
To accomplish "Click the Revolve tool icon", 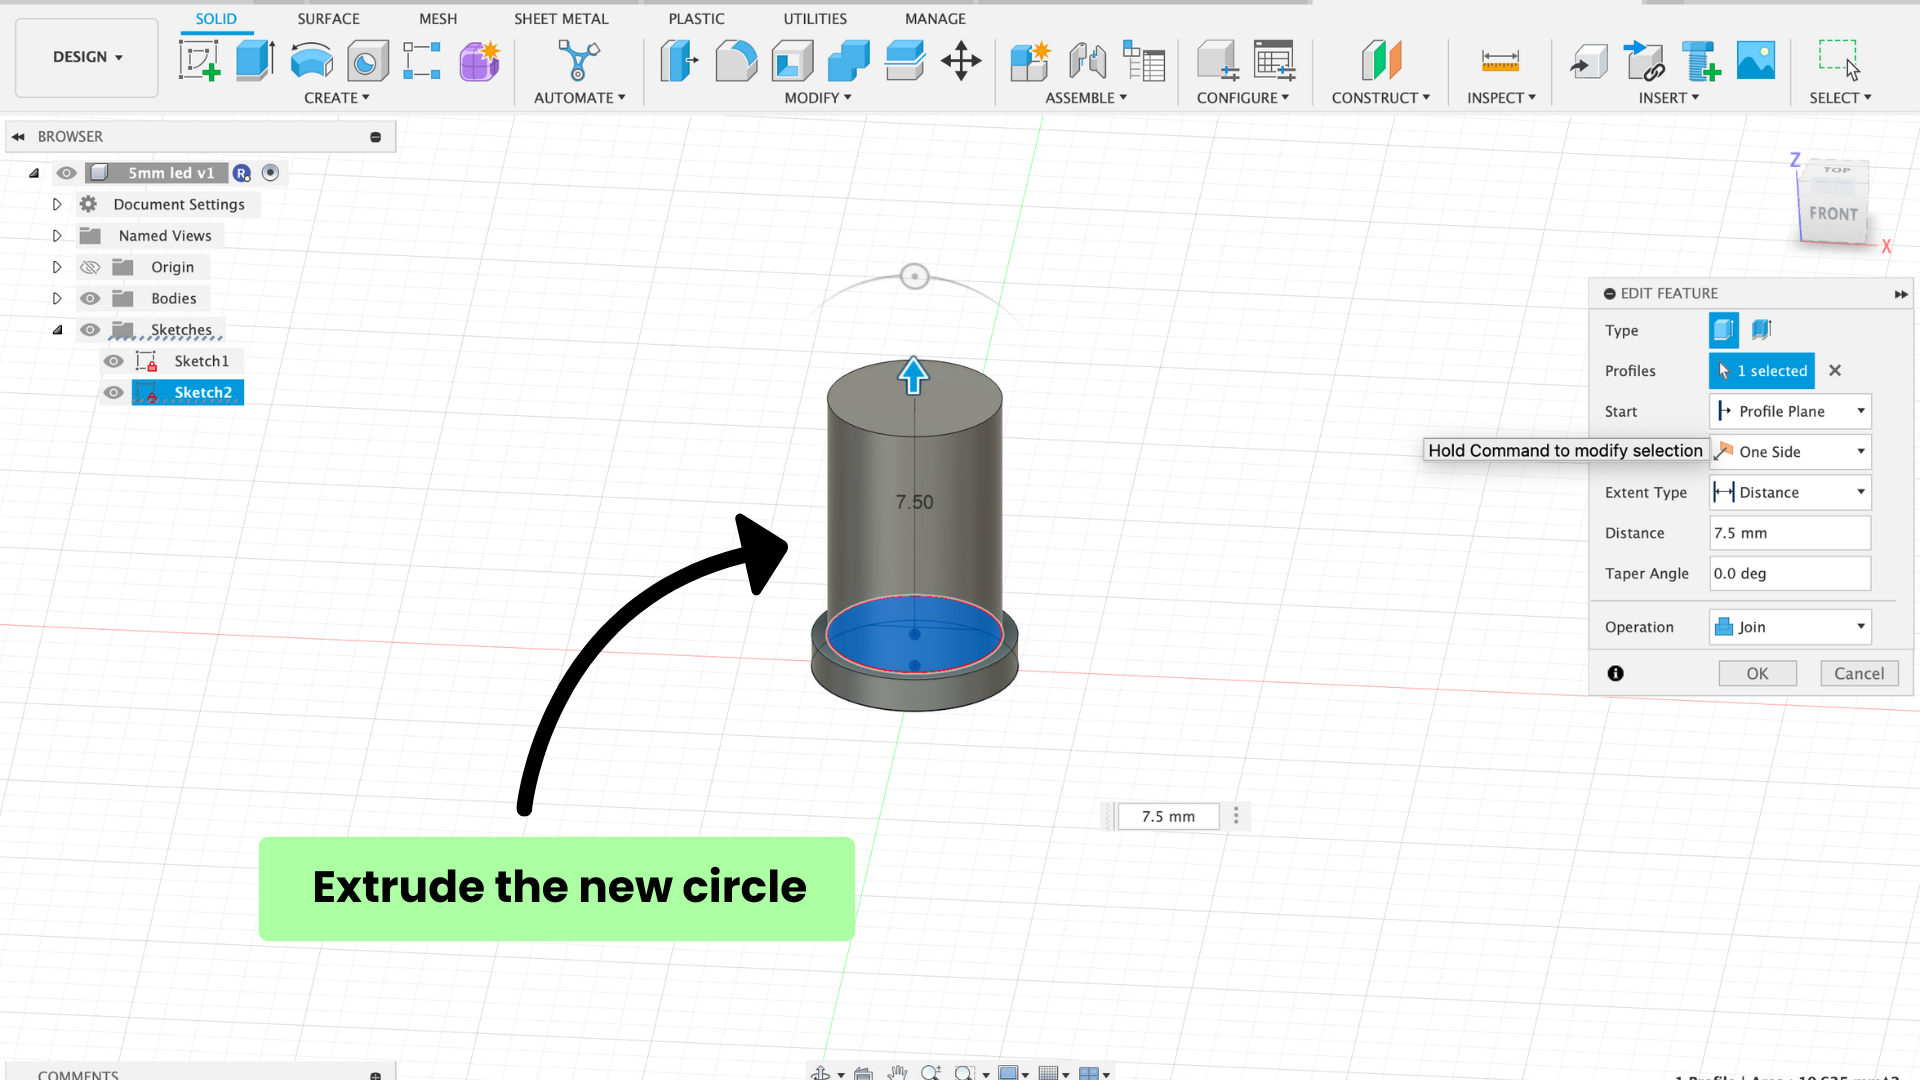I will pyautogui.click(x=311, y=61).
